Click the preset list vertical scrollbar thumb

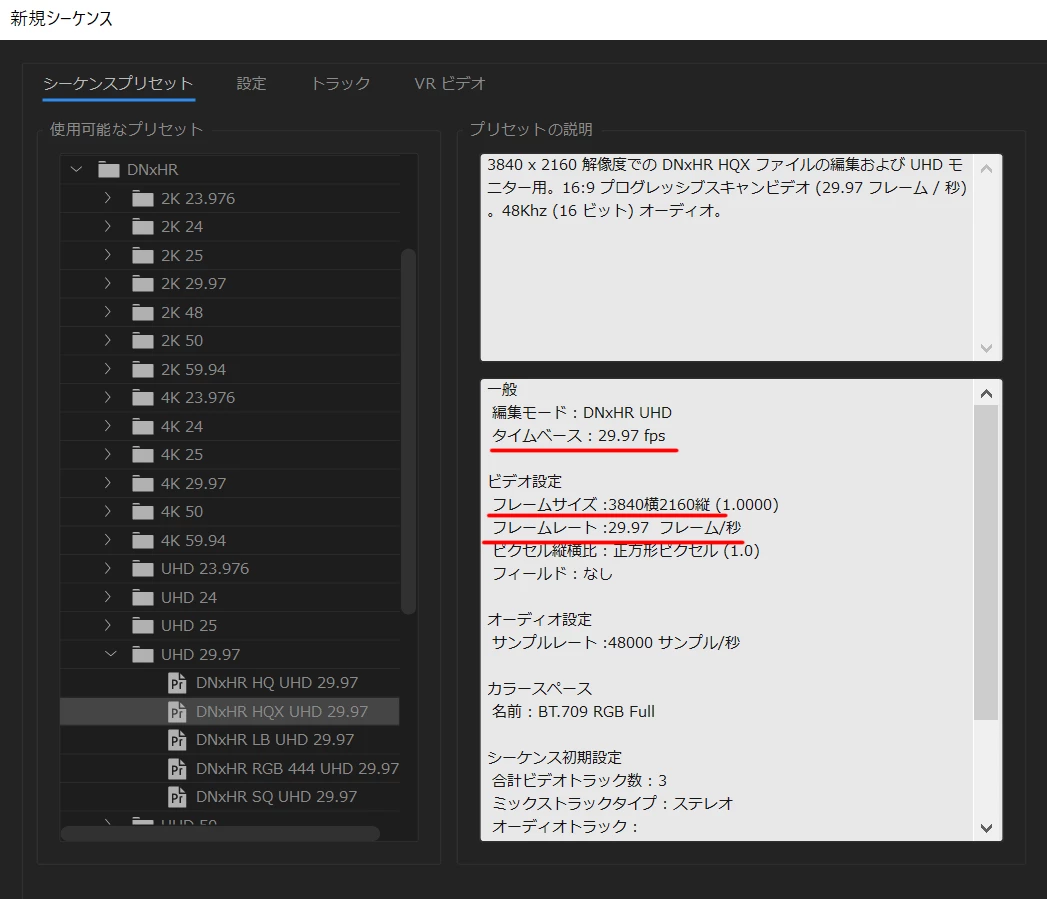click(409, 431)
